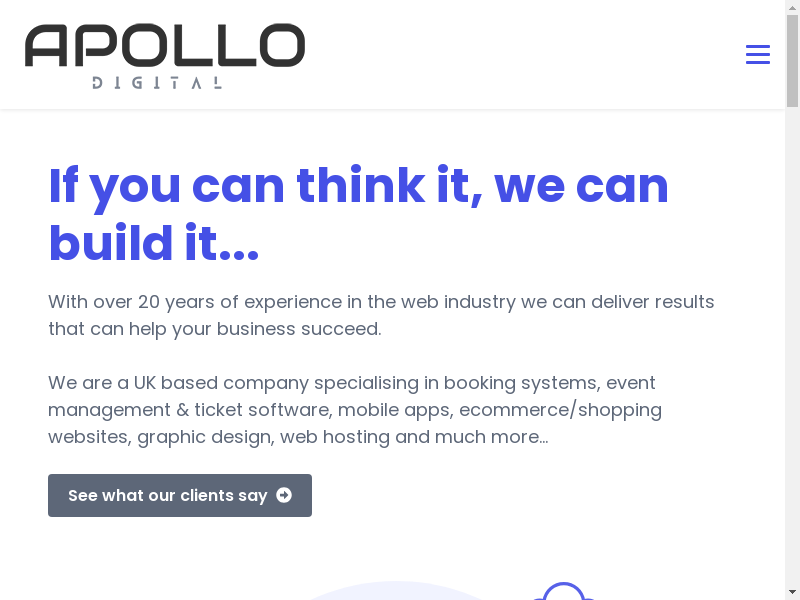
Task: Click the arrow icon in clients button
Action: coord(284,495)
